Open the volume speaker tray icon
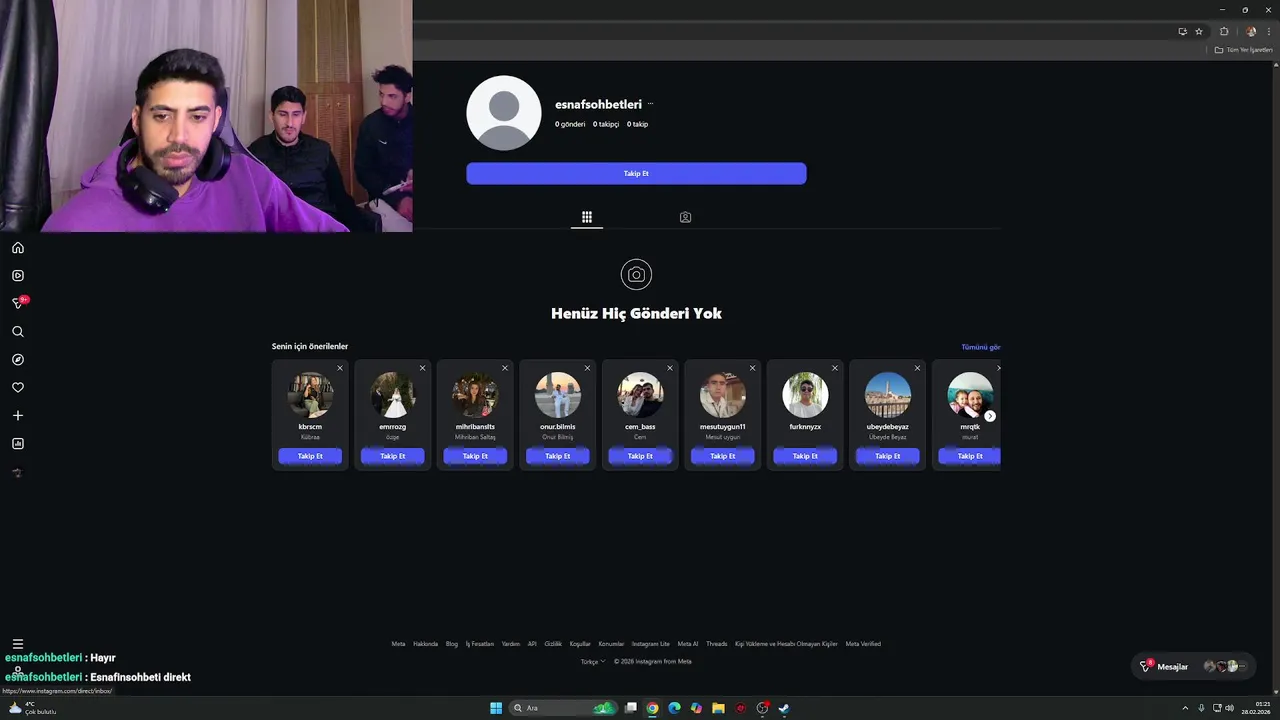The image size is (1280, 720). (x=1229, y=708)
